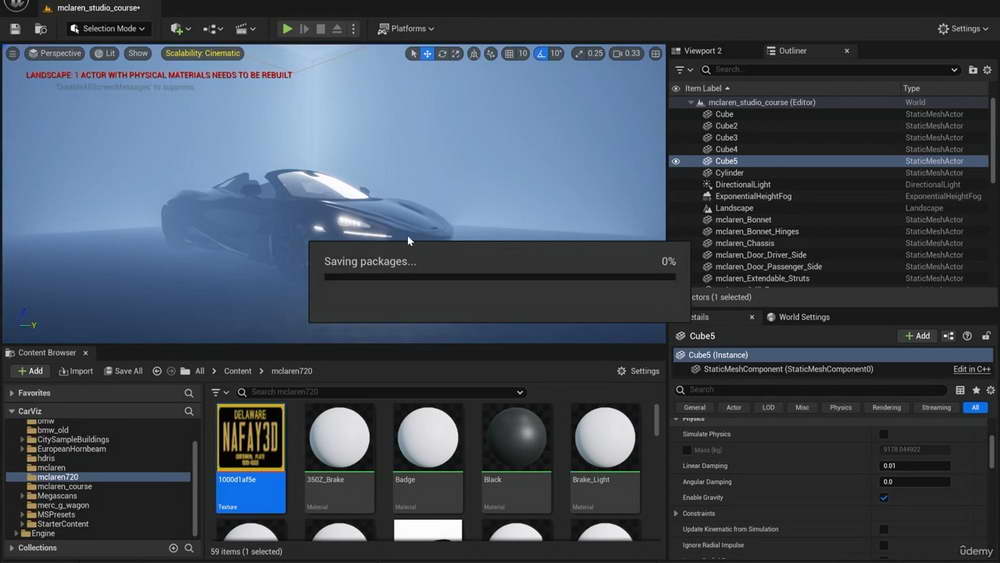Collapse the mclaren_studio_course (Editor) world row
This screenshot has height=563, width=1000.
click(691, 103)
